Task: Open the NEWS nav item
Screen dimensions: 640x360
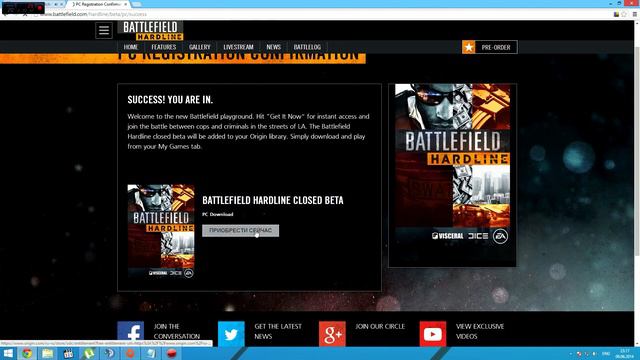Action: tap(273, 47)
